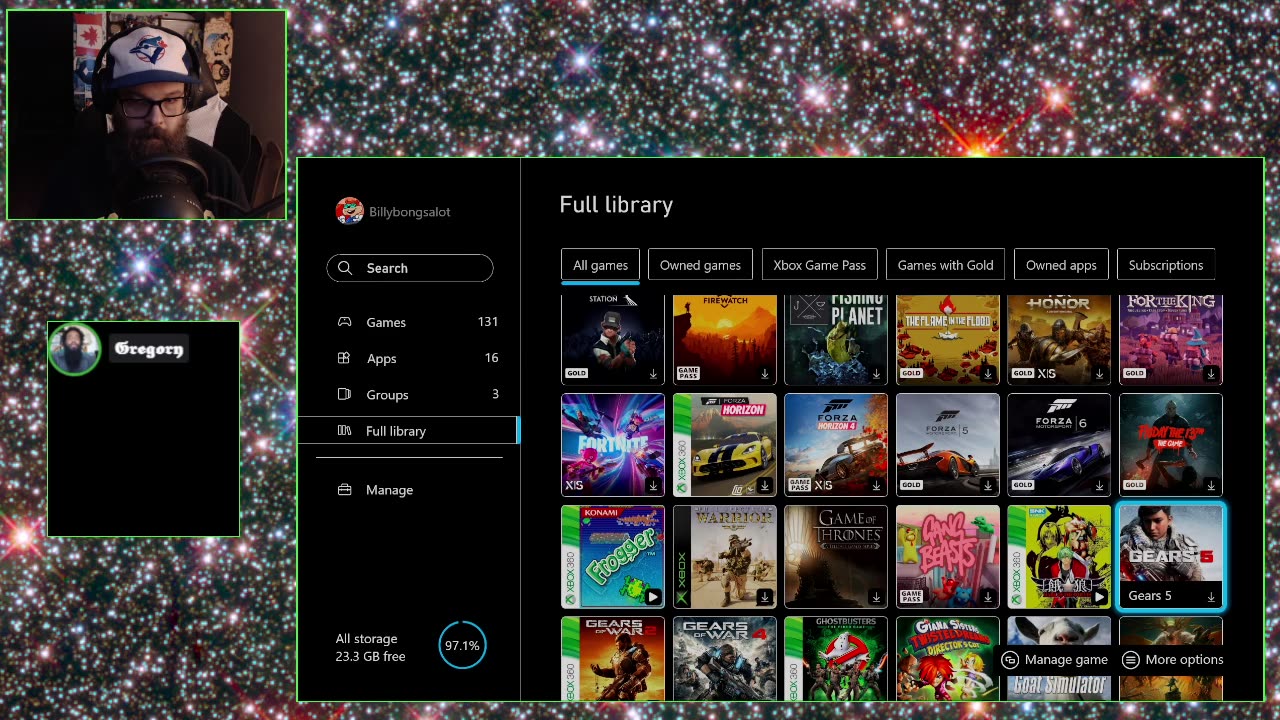This screenshot has width=1280, height=720.
Task: Select the For The King tile
Action: (x=1171, y=340)
